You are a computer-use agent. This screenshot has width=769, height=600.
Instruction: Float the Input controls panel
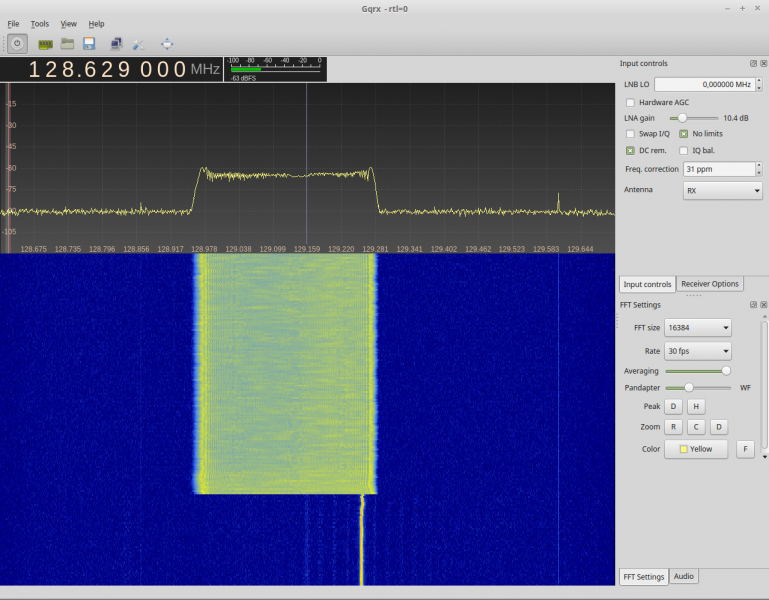[x=753, y=63]
